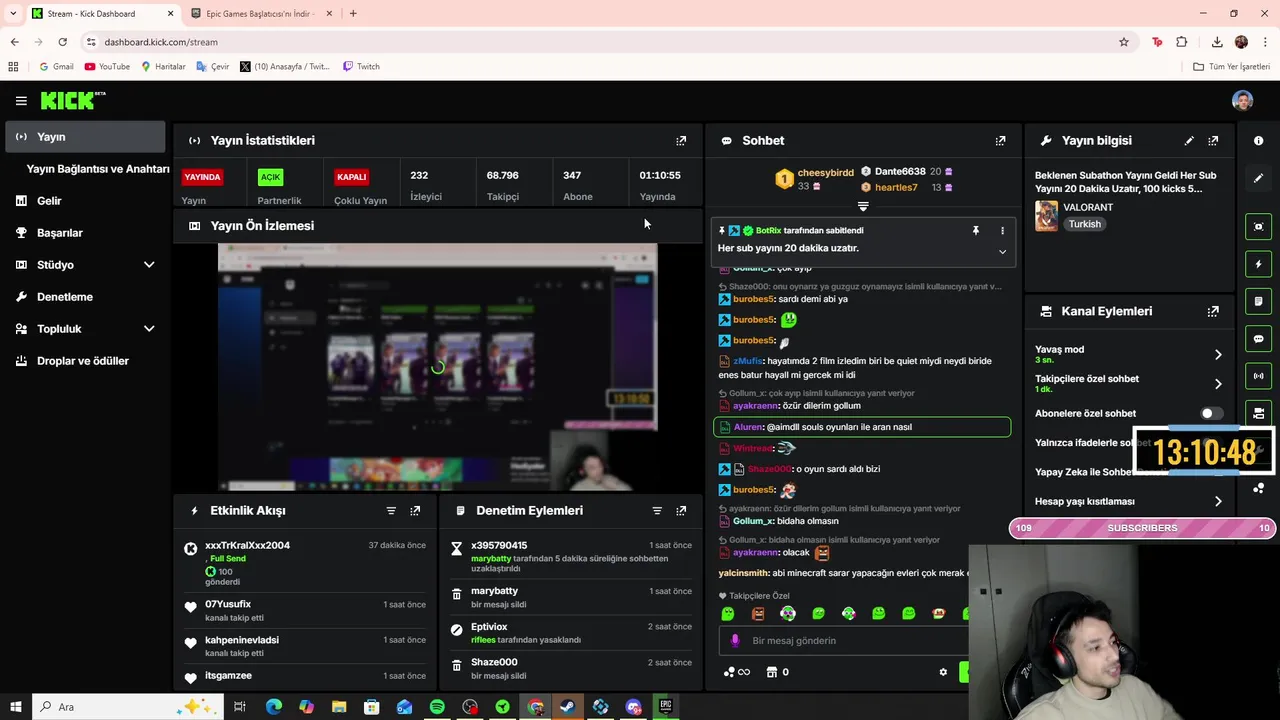Open the Twitch bookmark
The height and width of the screenshot is (720, 1280).
click(x=361, y=67)
